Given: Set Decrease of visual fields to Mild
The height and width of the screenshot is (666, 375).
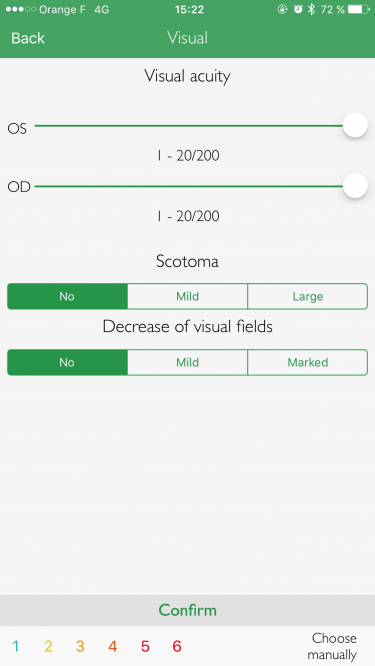Looking at the screenshot, I should (187, 362).
